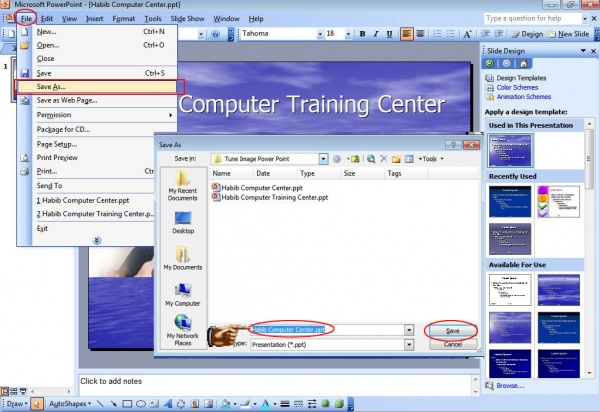Click Save button in Save As dialog
Viewport: 600px width, 412px height.
453,331
